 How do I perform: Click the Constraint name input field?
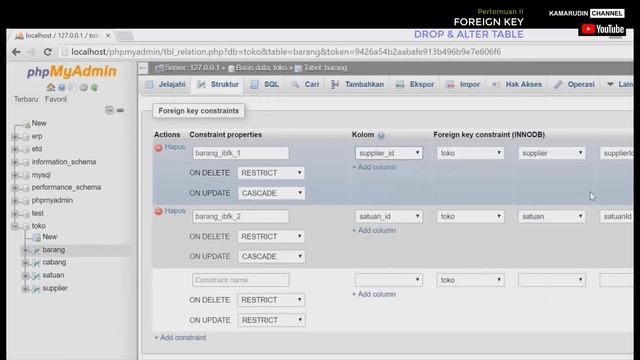click(x=241, y=280)
